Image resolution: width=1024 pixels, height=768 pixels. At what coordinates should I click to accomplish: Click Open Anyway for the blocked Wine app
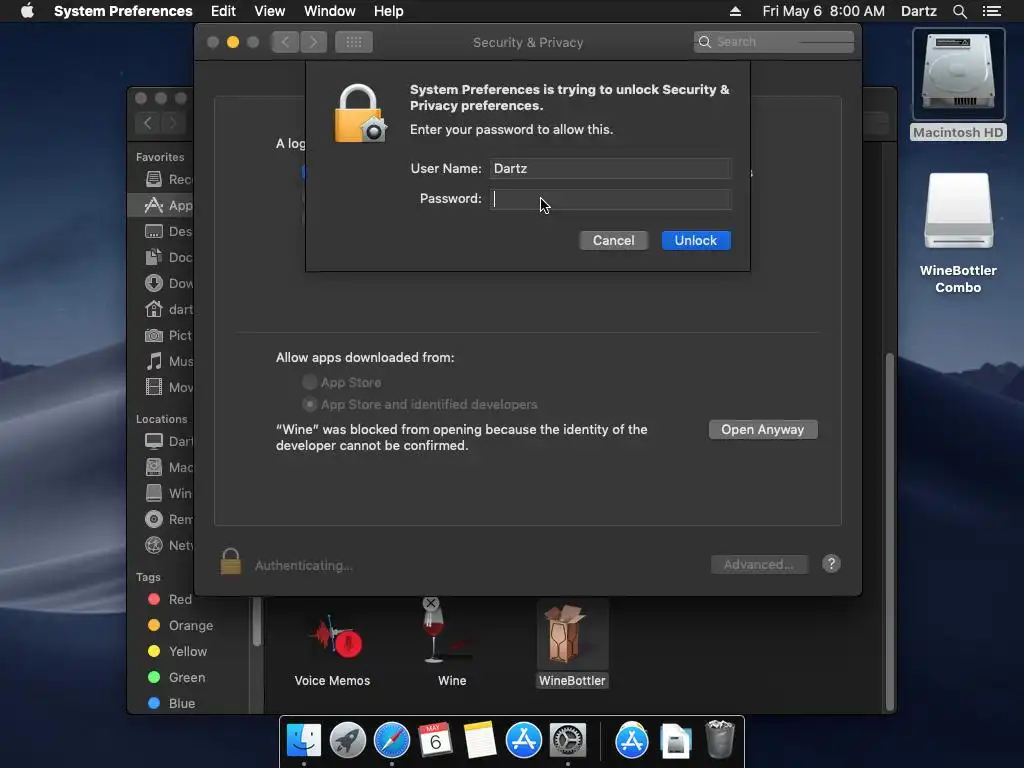point(762,430)
